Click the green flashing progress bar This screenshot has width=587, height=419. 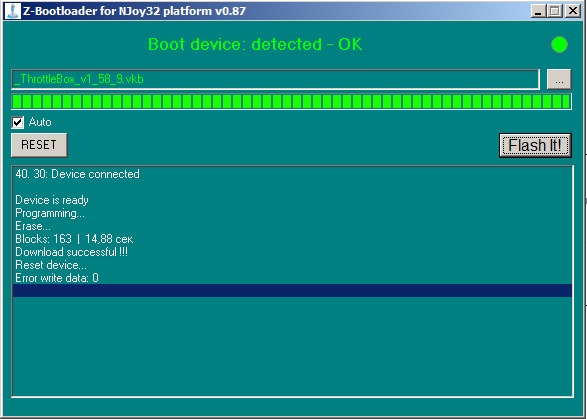click(291, 101)
